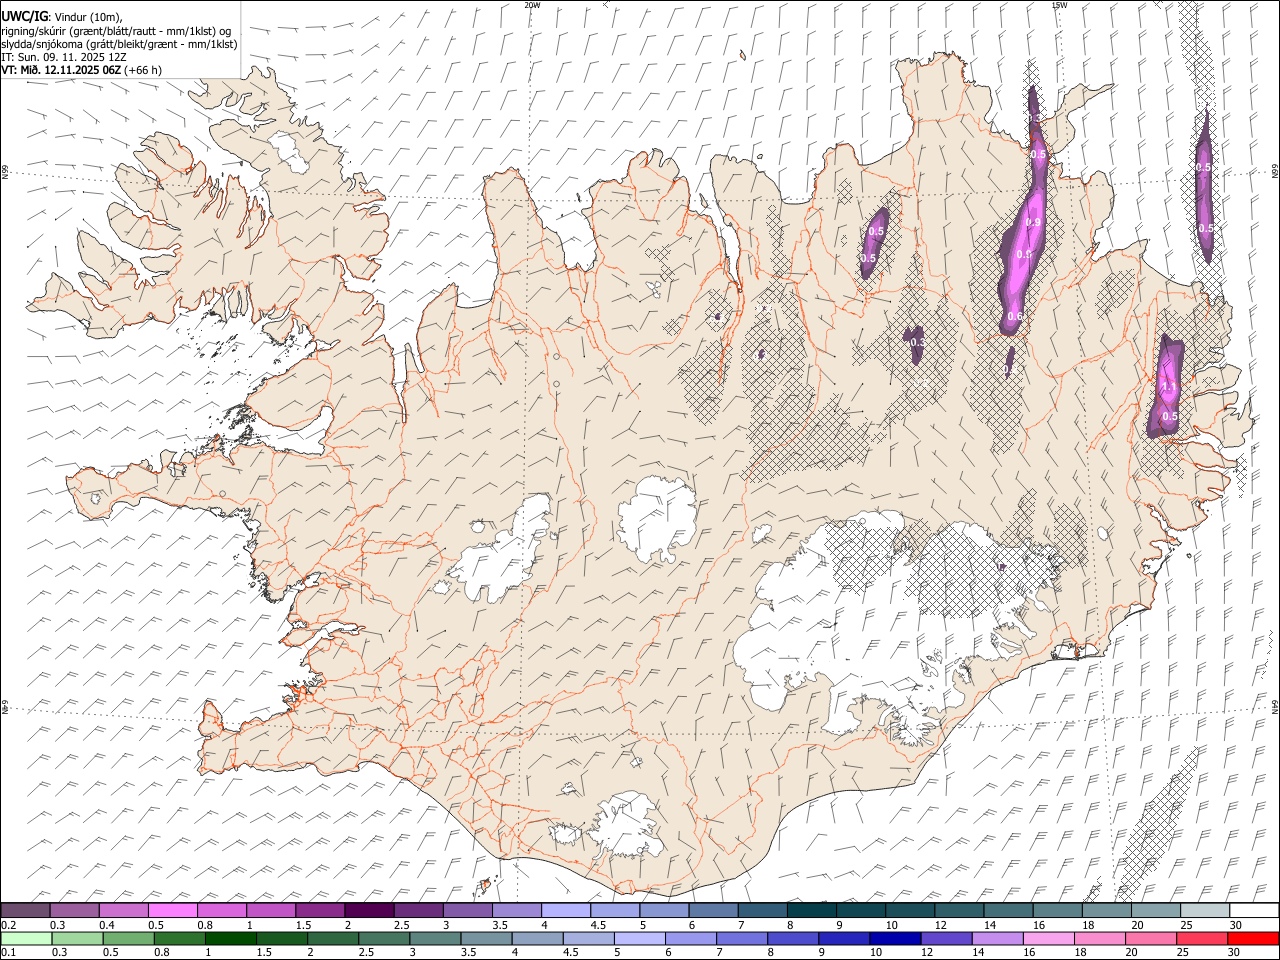Click the 'VT: Mið. 12.11.2025 06Z (+66 h)' line
This screenshot has height=960, width=1280.
tap(82, 70)
